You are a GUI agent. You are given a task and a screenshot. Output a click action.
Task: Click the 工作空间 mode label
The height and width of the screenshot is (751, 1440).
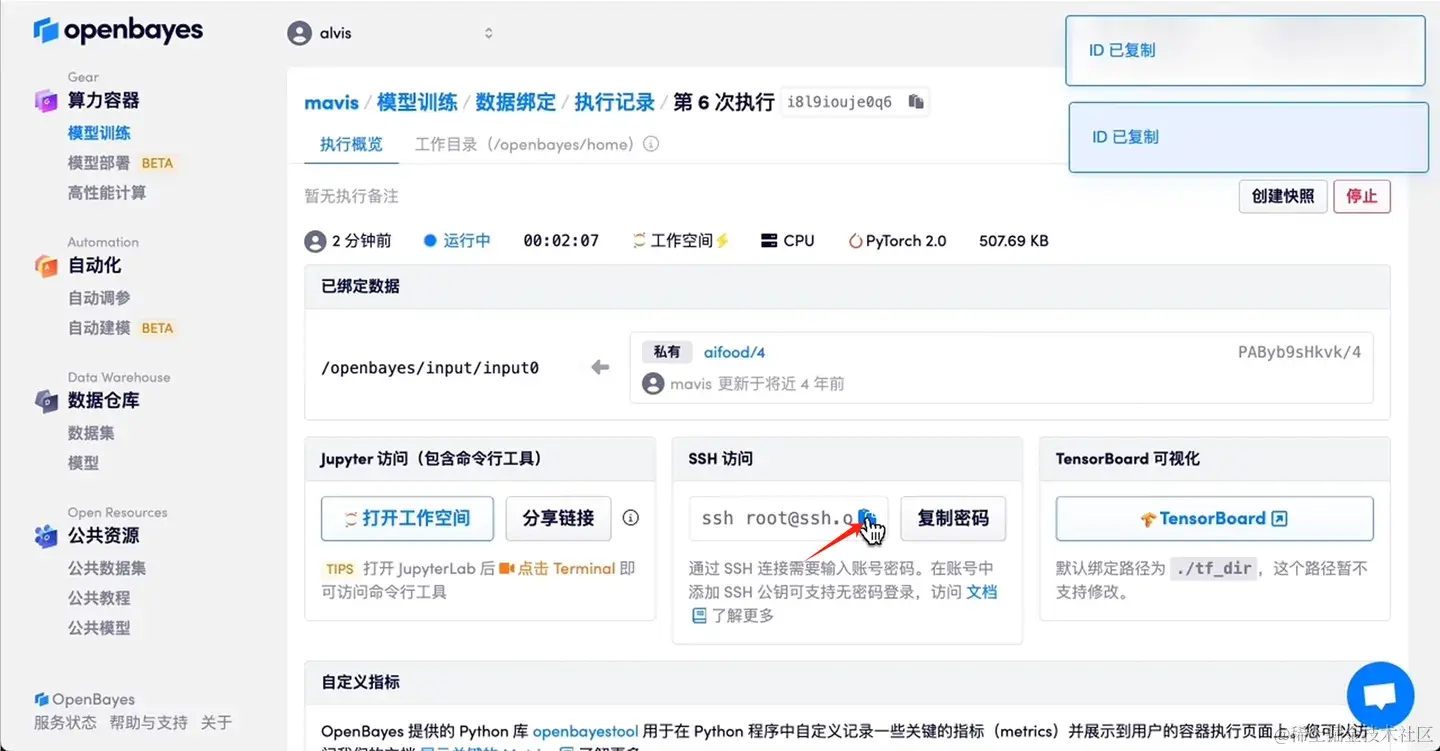coord(681,241)
